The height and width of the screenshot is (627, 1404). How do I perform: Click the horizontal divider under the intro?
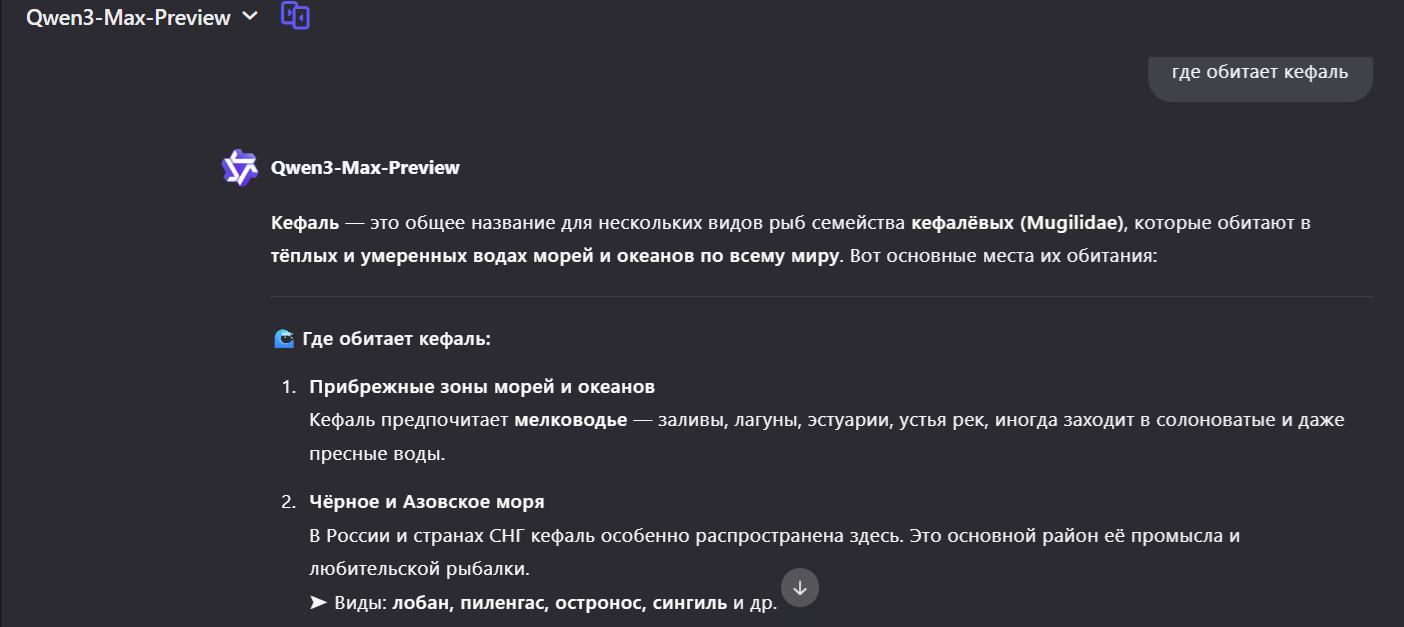pos(820,297)
